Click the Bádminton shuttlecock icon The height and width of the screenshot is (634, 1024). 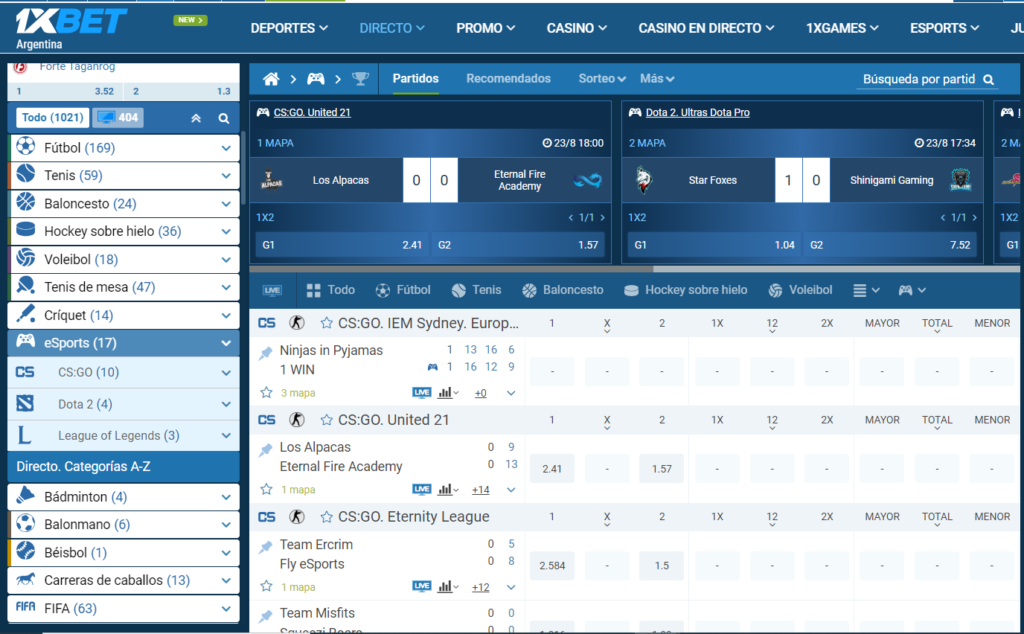coord(25,496)
